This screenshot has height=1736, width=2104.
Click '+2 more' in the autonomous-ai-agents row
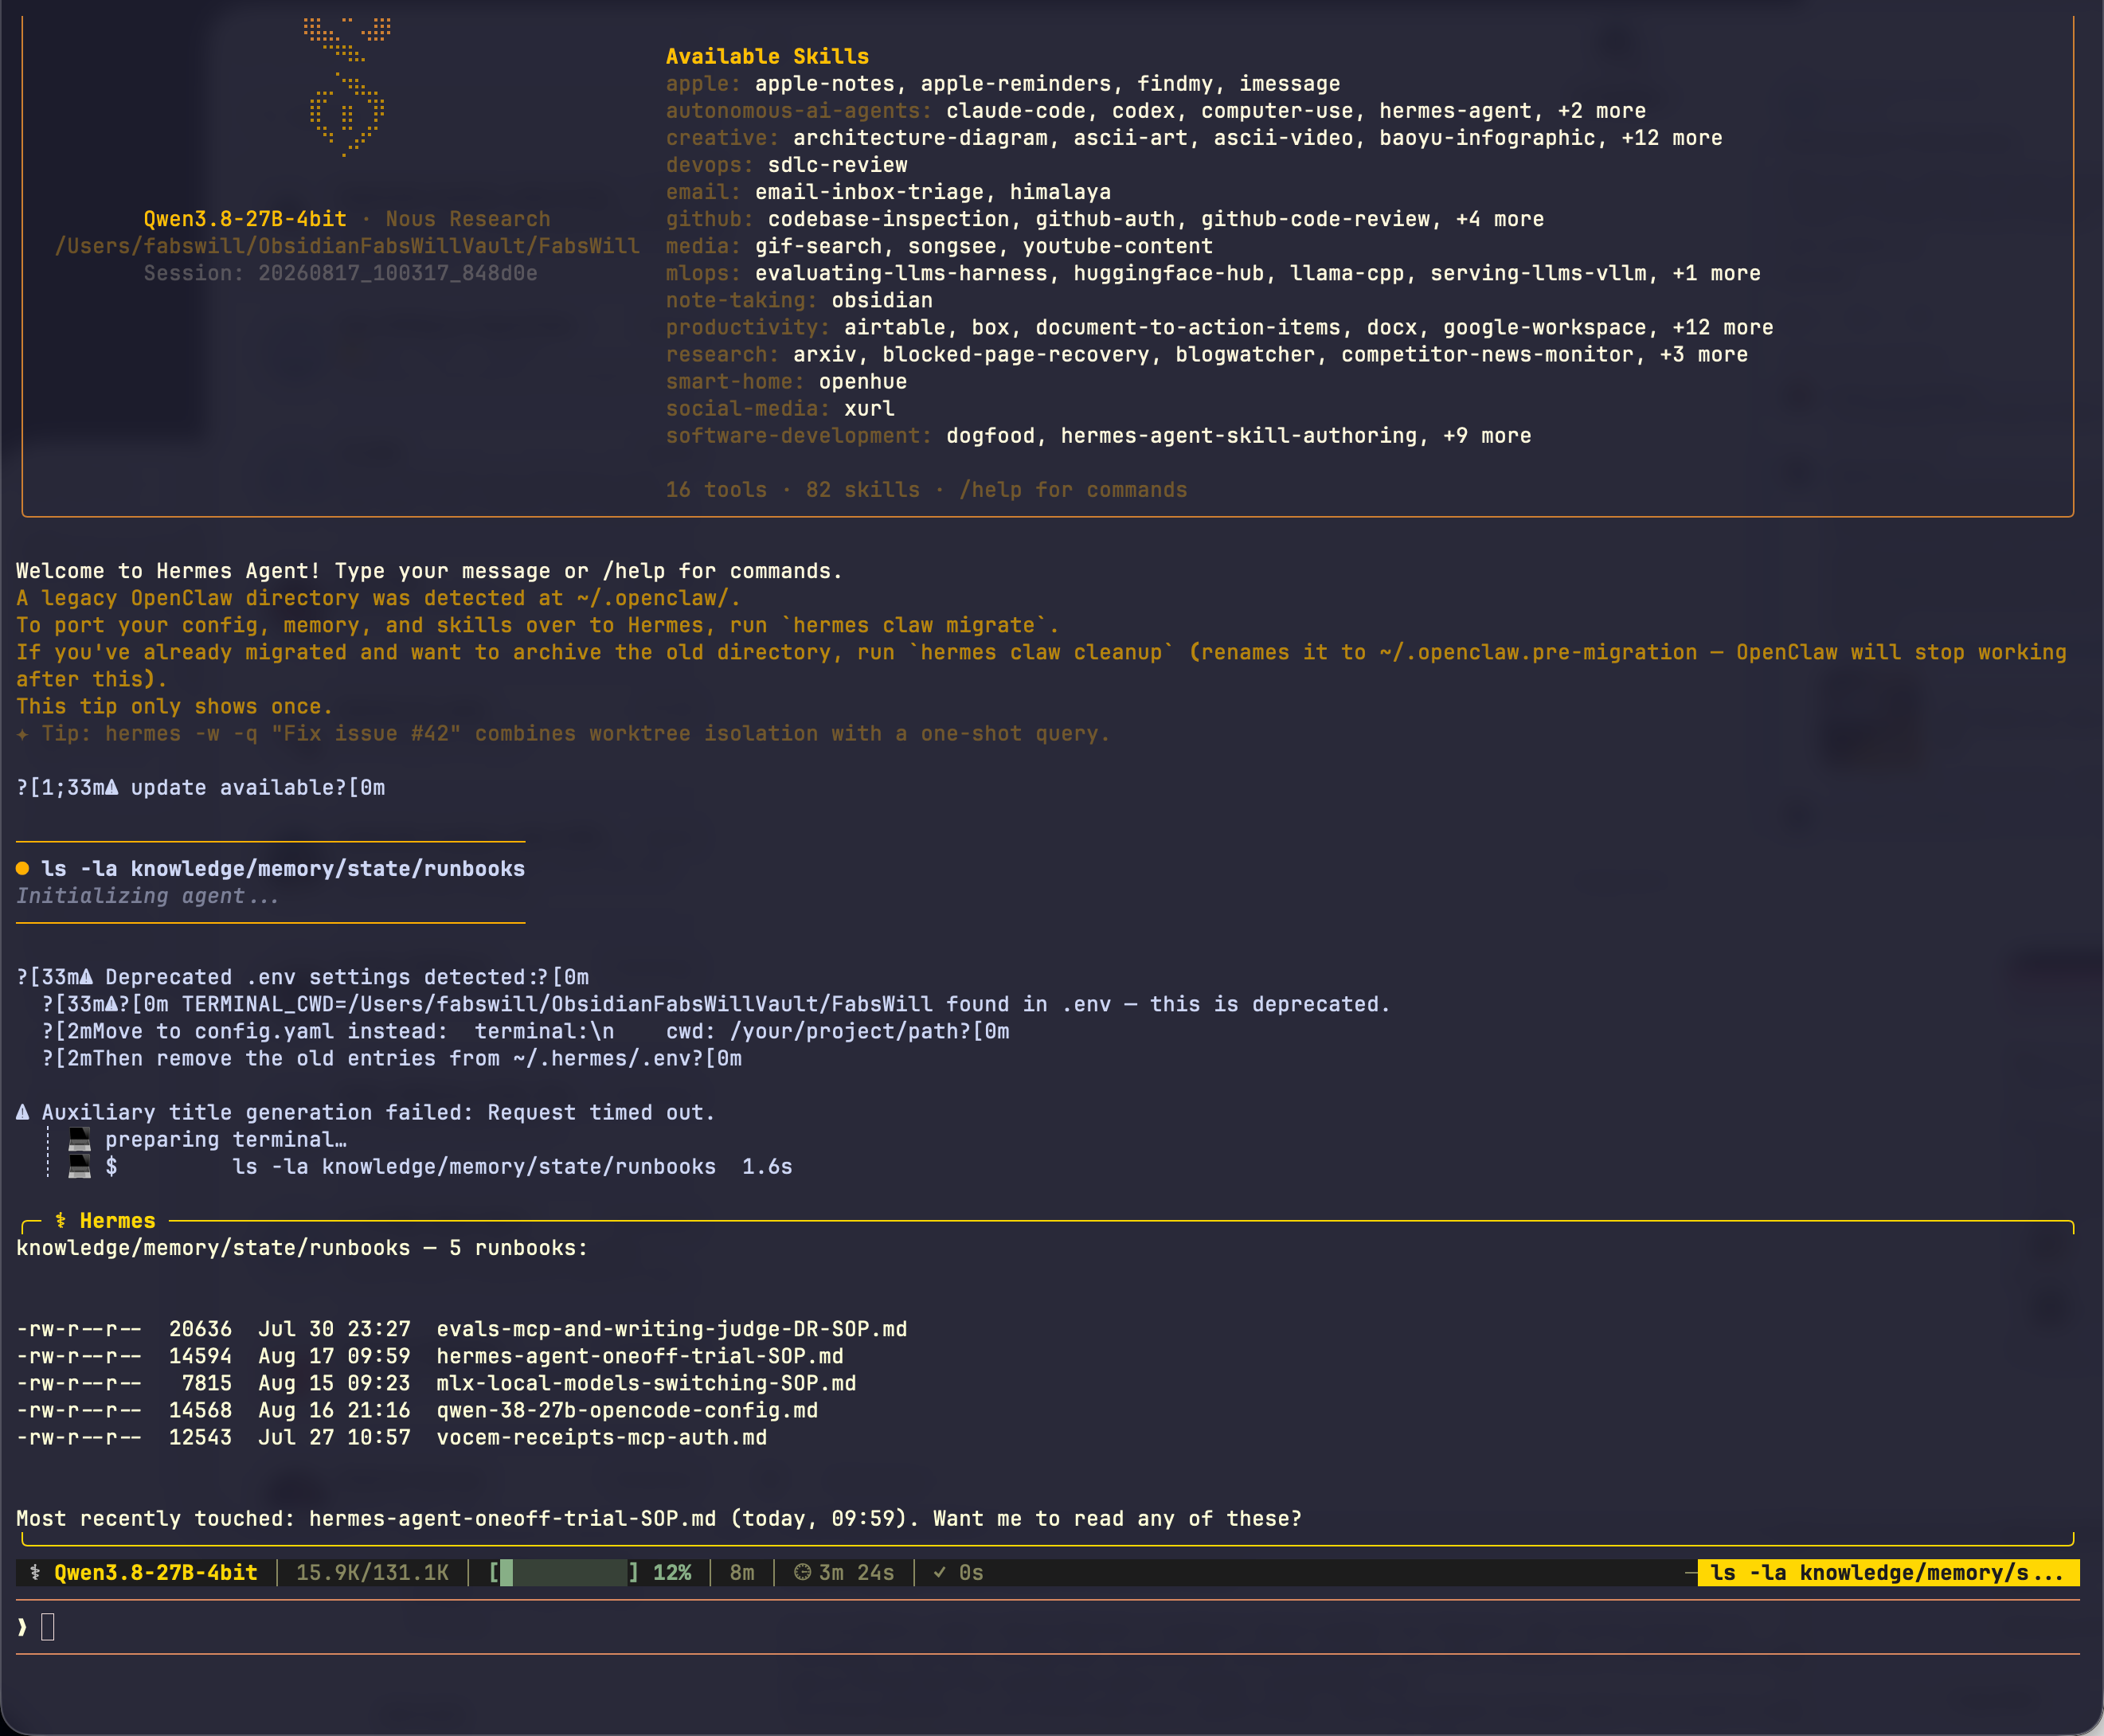point(1602,110)
